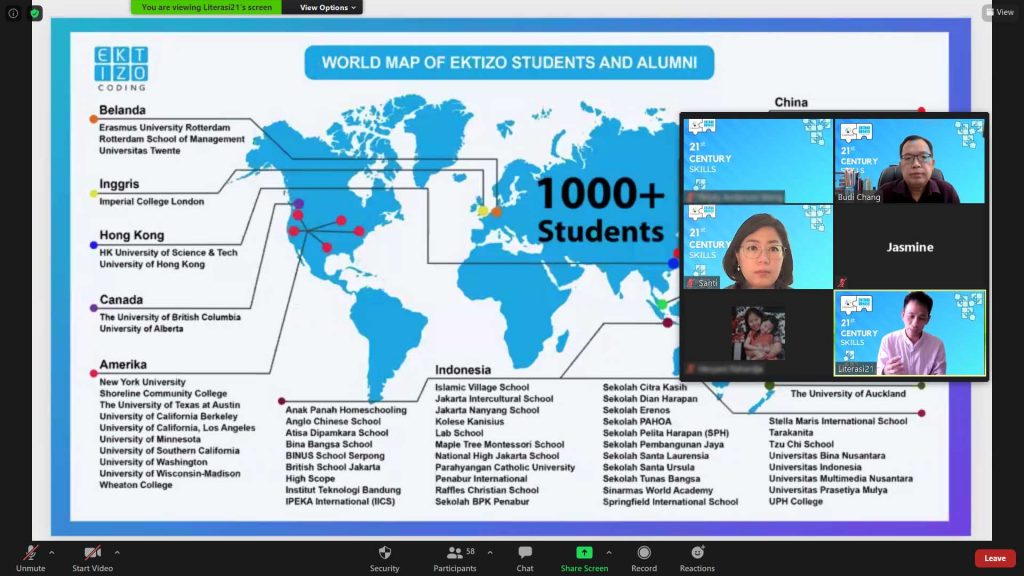
Task: Click the mute indicator on Santi's tile
Action: [x=691, y=282]
